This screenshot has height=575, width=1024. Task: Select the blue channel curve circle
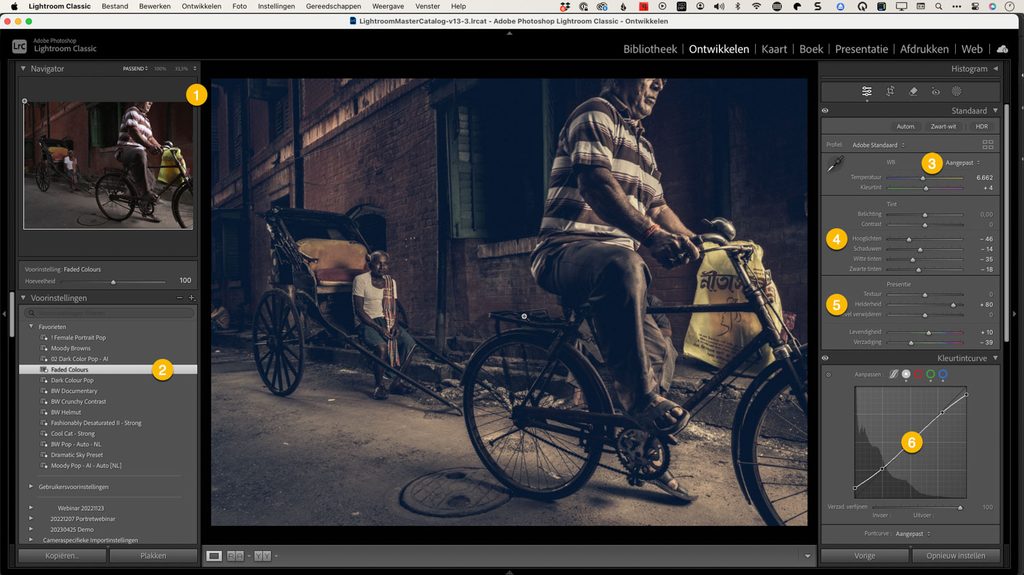click(x=943, y=374)
